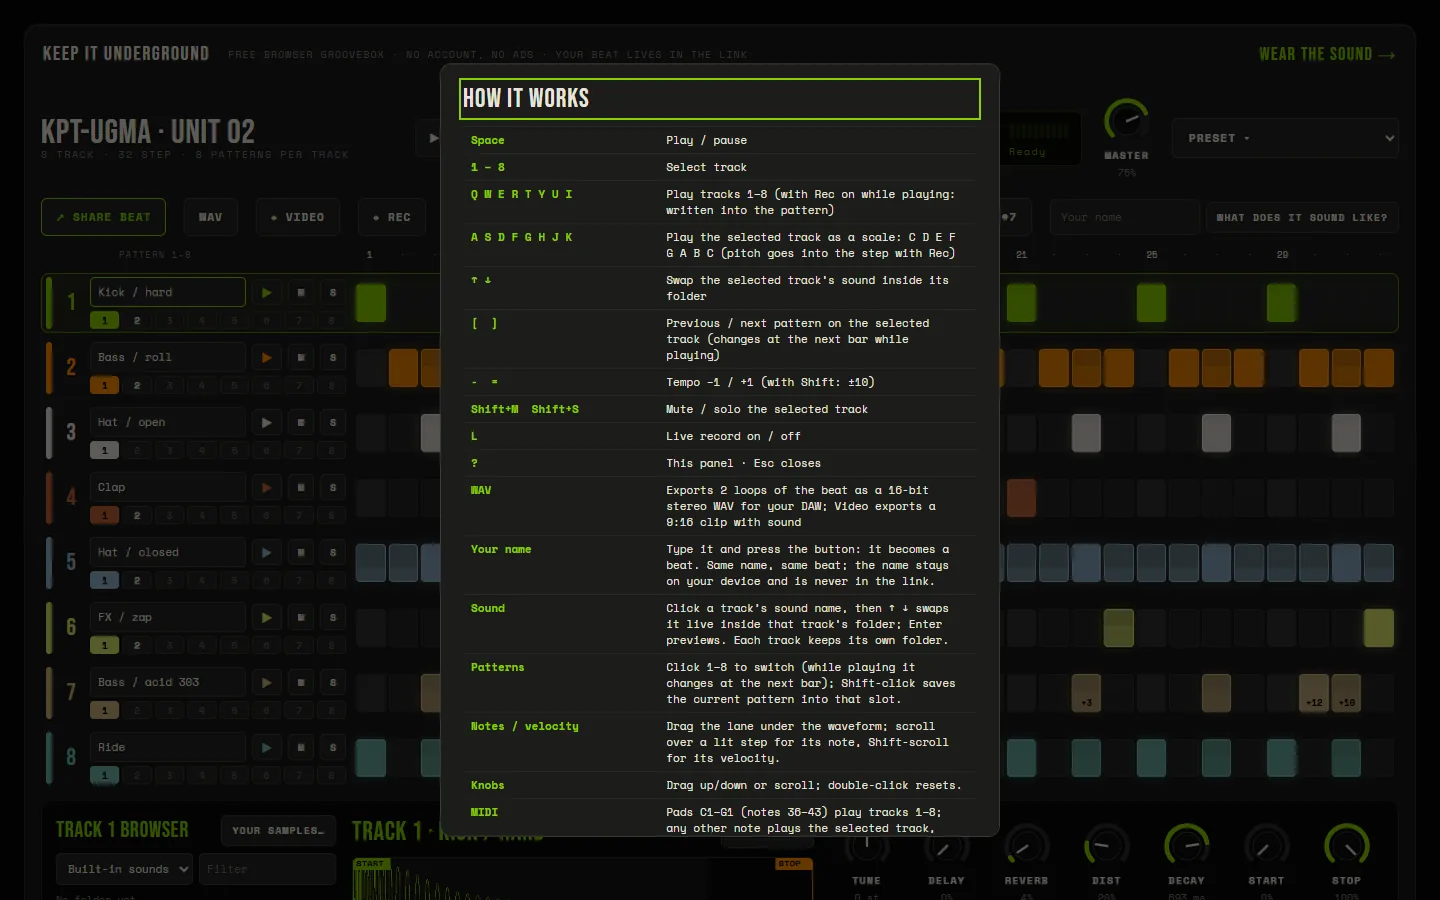The height and width of the screenshot is (900, 1440).
Task: Click the orange track number 2 label
Action: (x=71, y=367)
